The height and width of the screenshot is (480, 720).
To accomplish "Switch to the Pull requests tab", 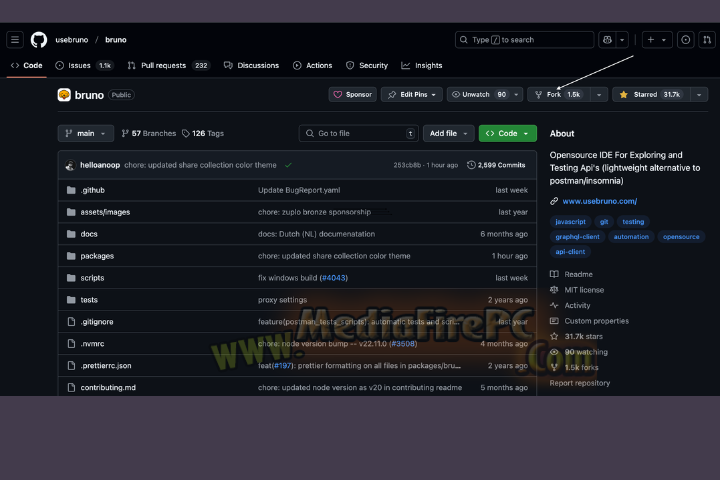I will coord(168,66).
